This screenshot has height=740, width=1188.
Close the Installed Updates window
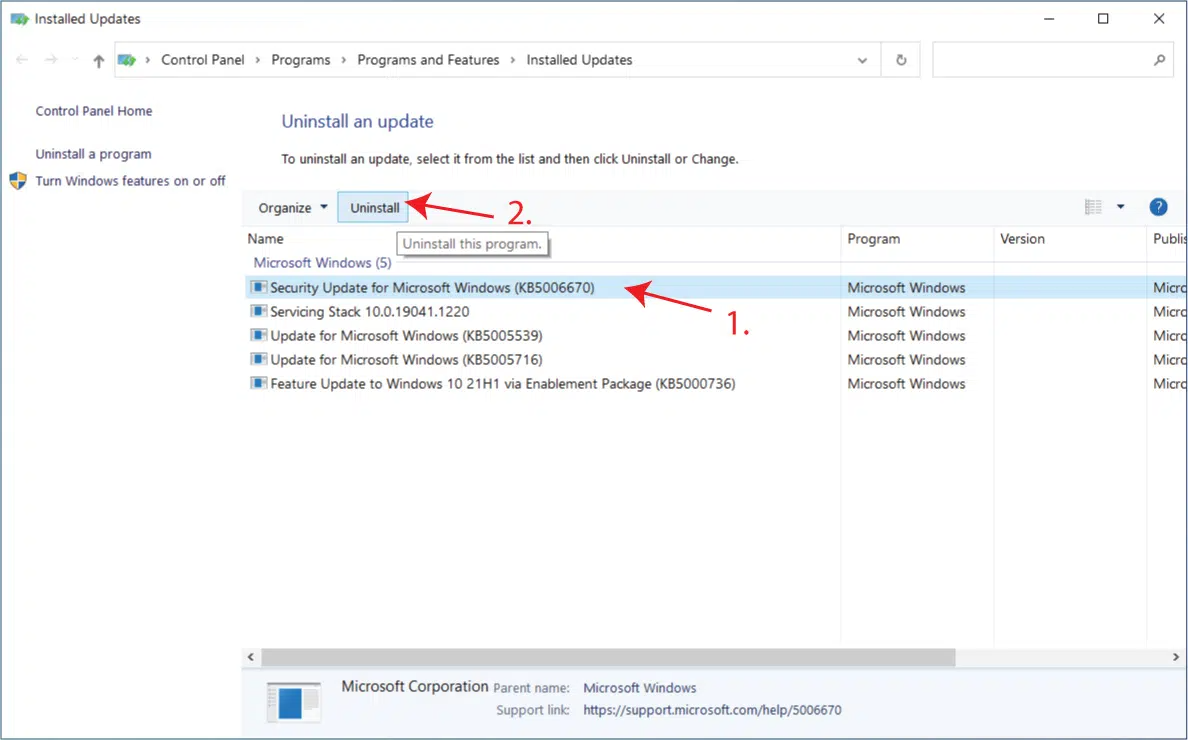1159,19
